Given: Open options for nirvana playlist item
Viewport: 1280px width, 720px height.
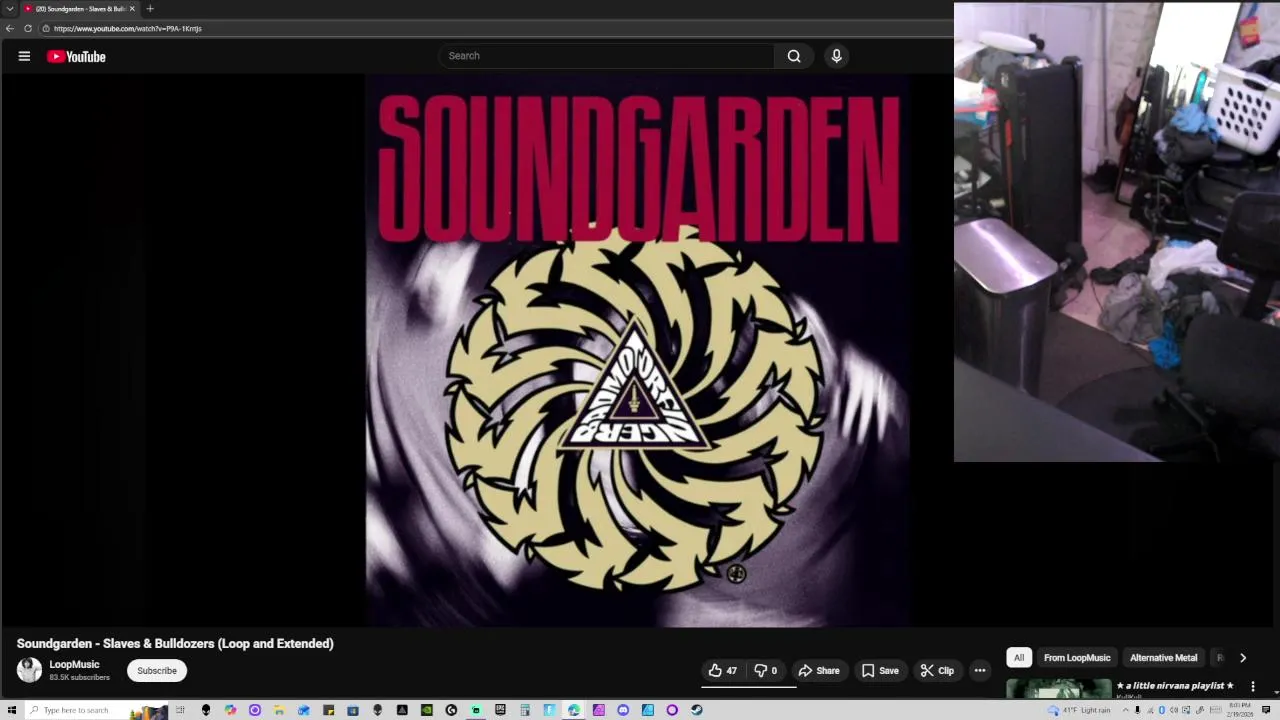Looking at the screenshot, I should click(1253, 687).
